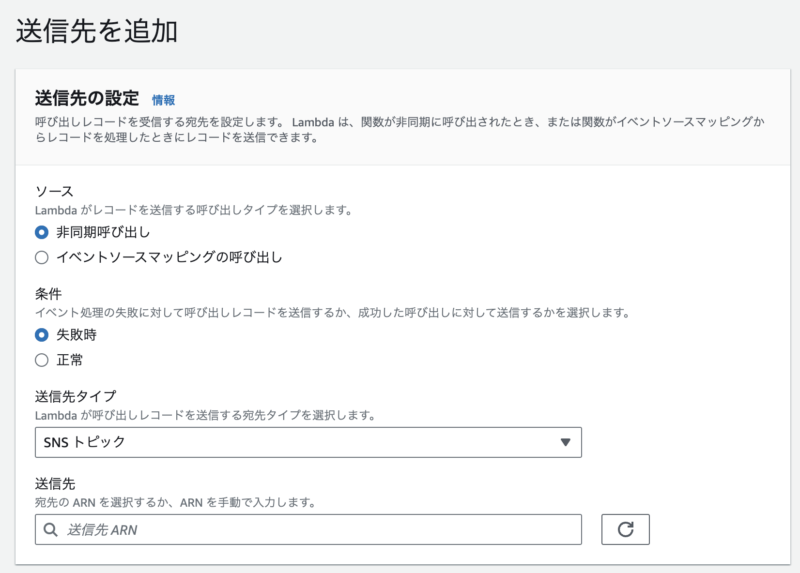This screenshot has height=573, width=800.
Task: Click the refresh icon beside the ARN field
Action: pyautogui.click(x=625, y=529)
